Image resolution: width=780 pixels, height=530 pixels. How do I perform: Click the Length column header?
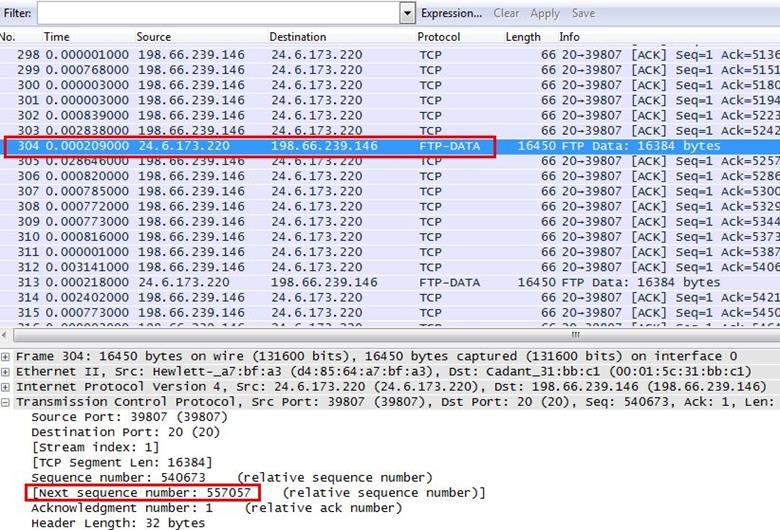click(523, 37)
